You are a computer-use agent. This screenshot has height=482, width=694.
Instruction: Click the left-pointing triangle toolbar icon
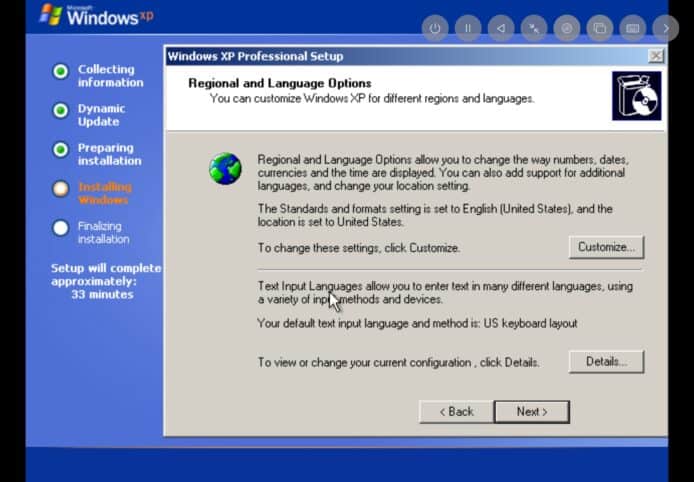pyautogui.click(x=500, y=28)
